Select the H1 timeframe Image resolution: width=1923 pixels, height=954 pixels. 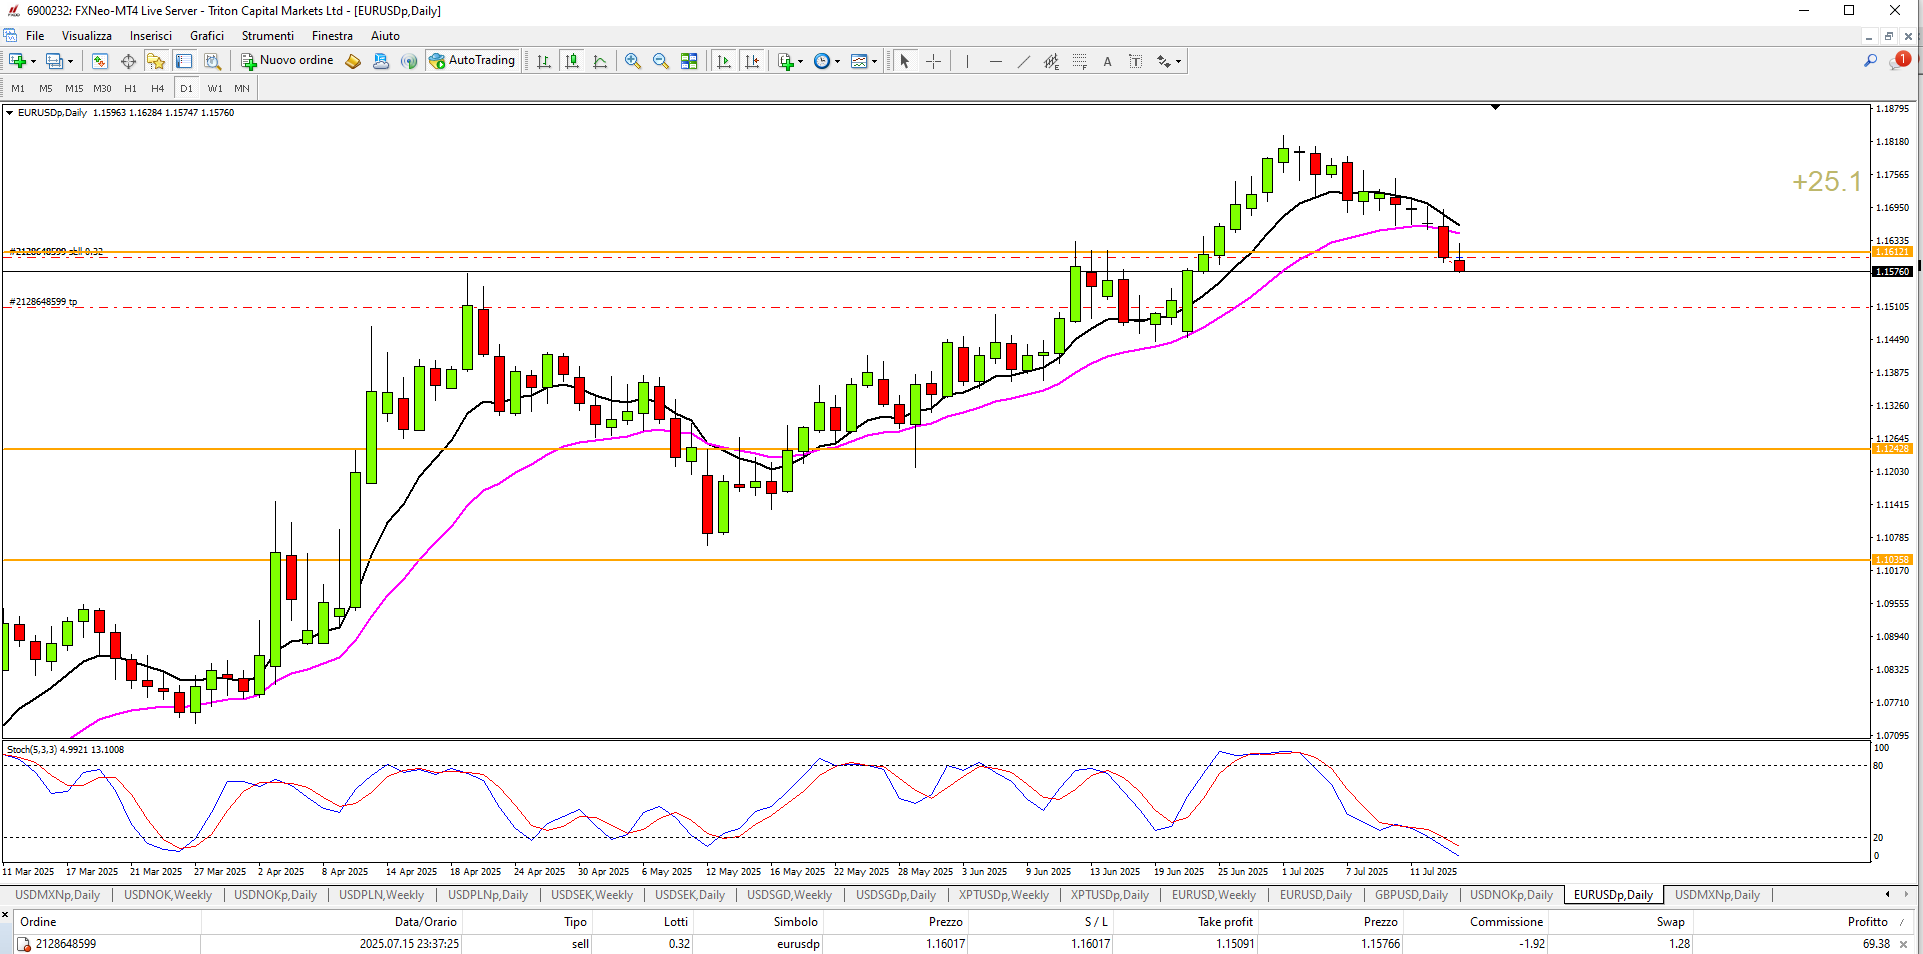point(130,88)
